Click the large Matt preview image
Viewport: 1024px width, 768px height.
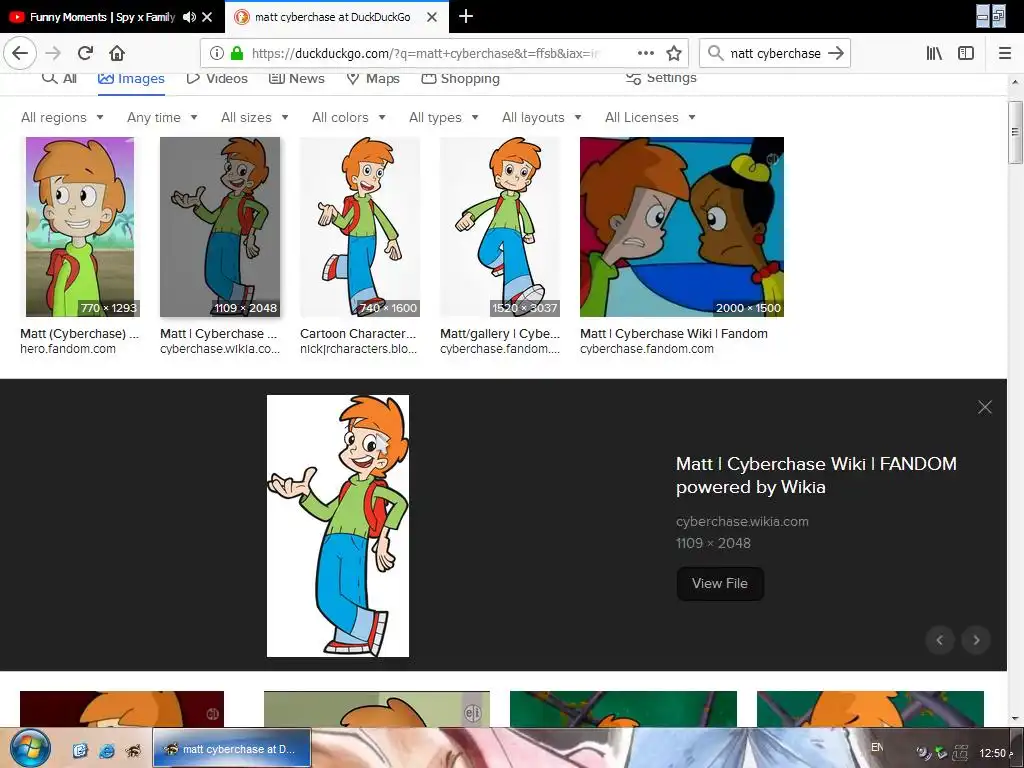point(338,526)
